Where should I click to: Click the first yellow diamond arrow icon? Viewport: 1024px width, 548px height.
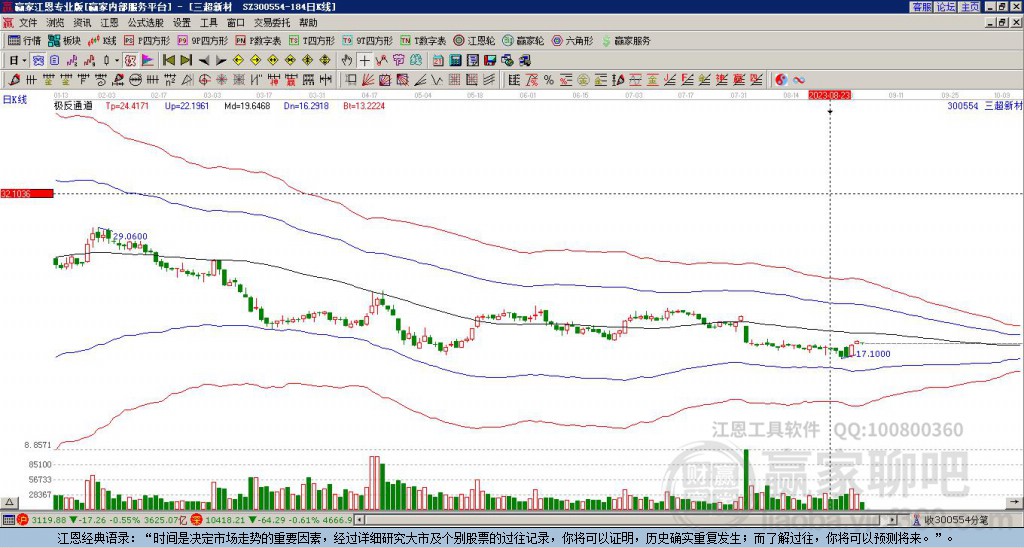238,60
